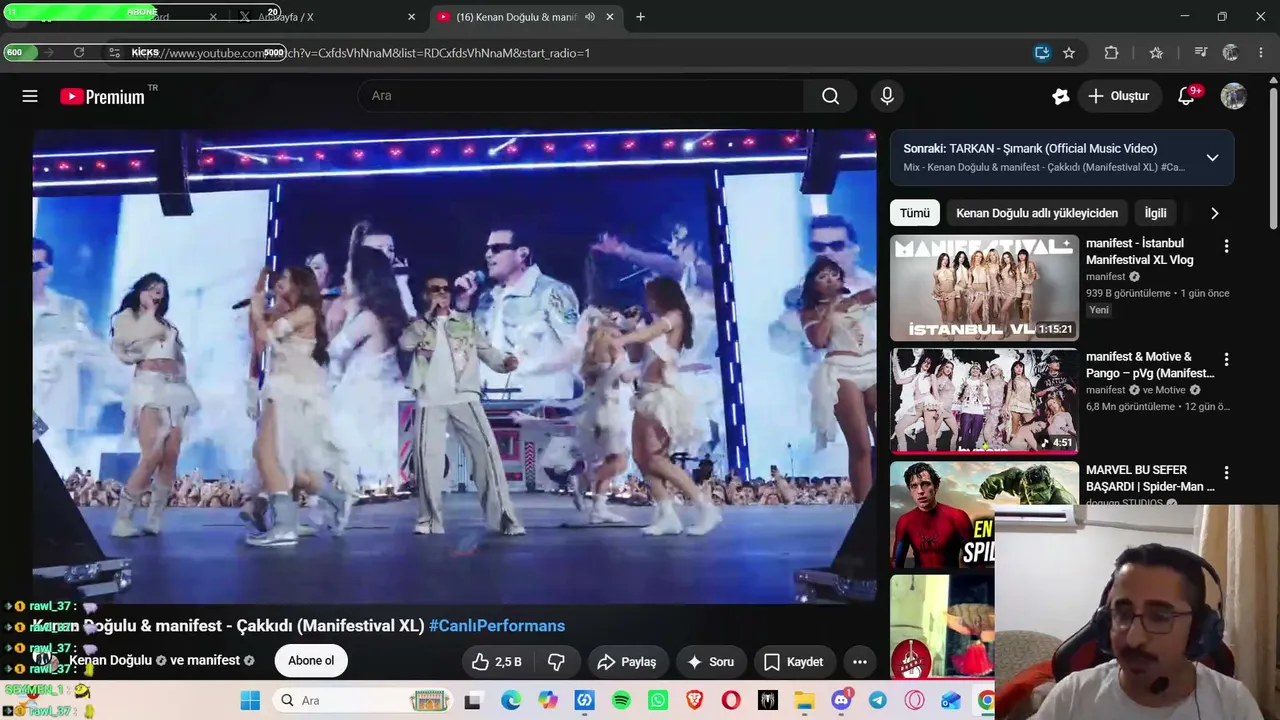Open the Windows Start menu
The width and height of the screenshot is (1280, 720).
pyautogui.click(x=250, y=701)
